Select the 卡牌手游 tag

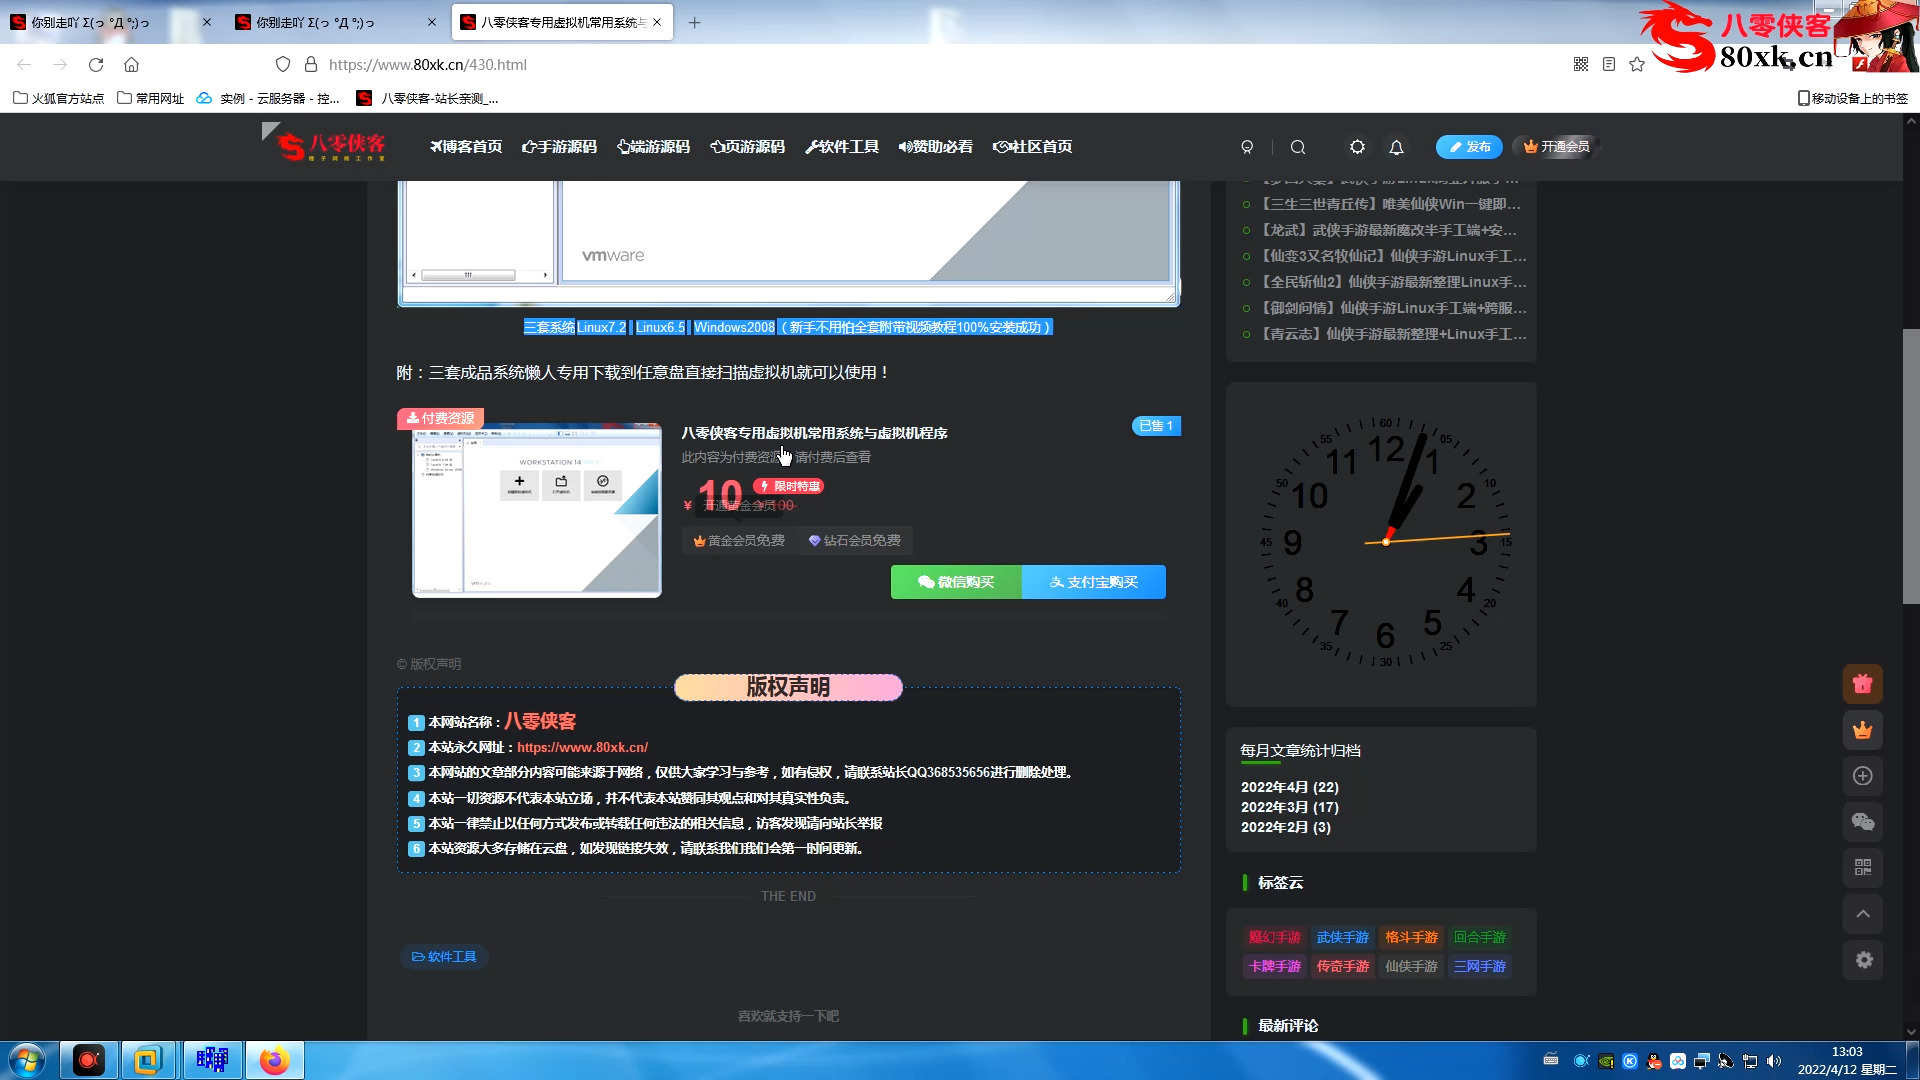1274,967
